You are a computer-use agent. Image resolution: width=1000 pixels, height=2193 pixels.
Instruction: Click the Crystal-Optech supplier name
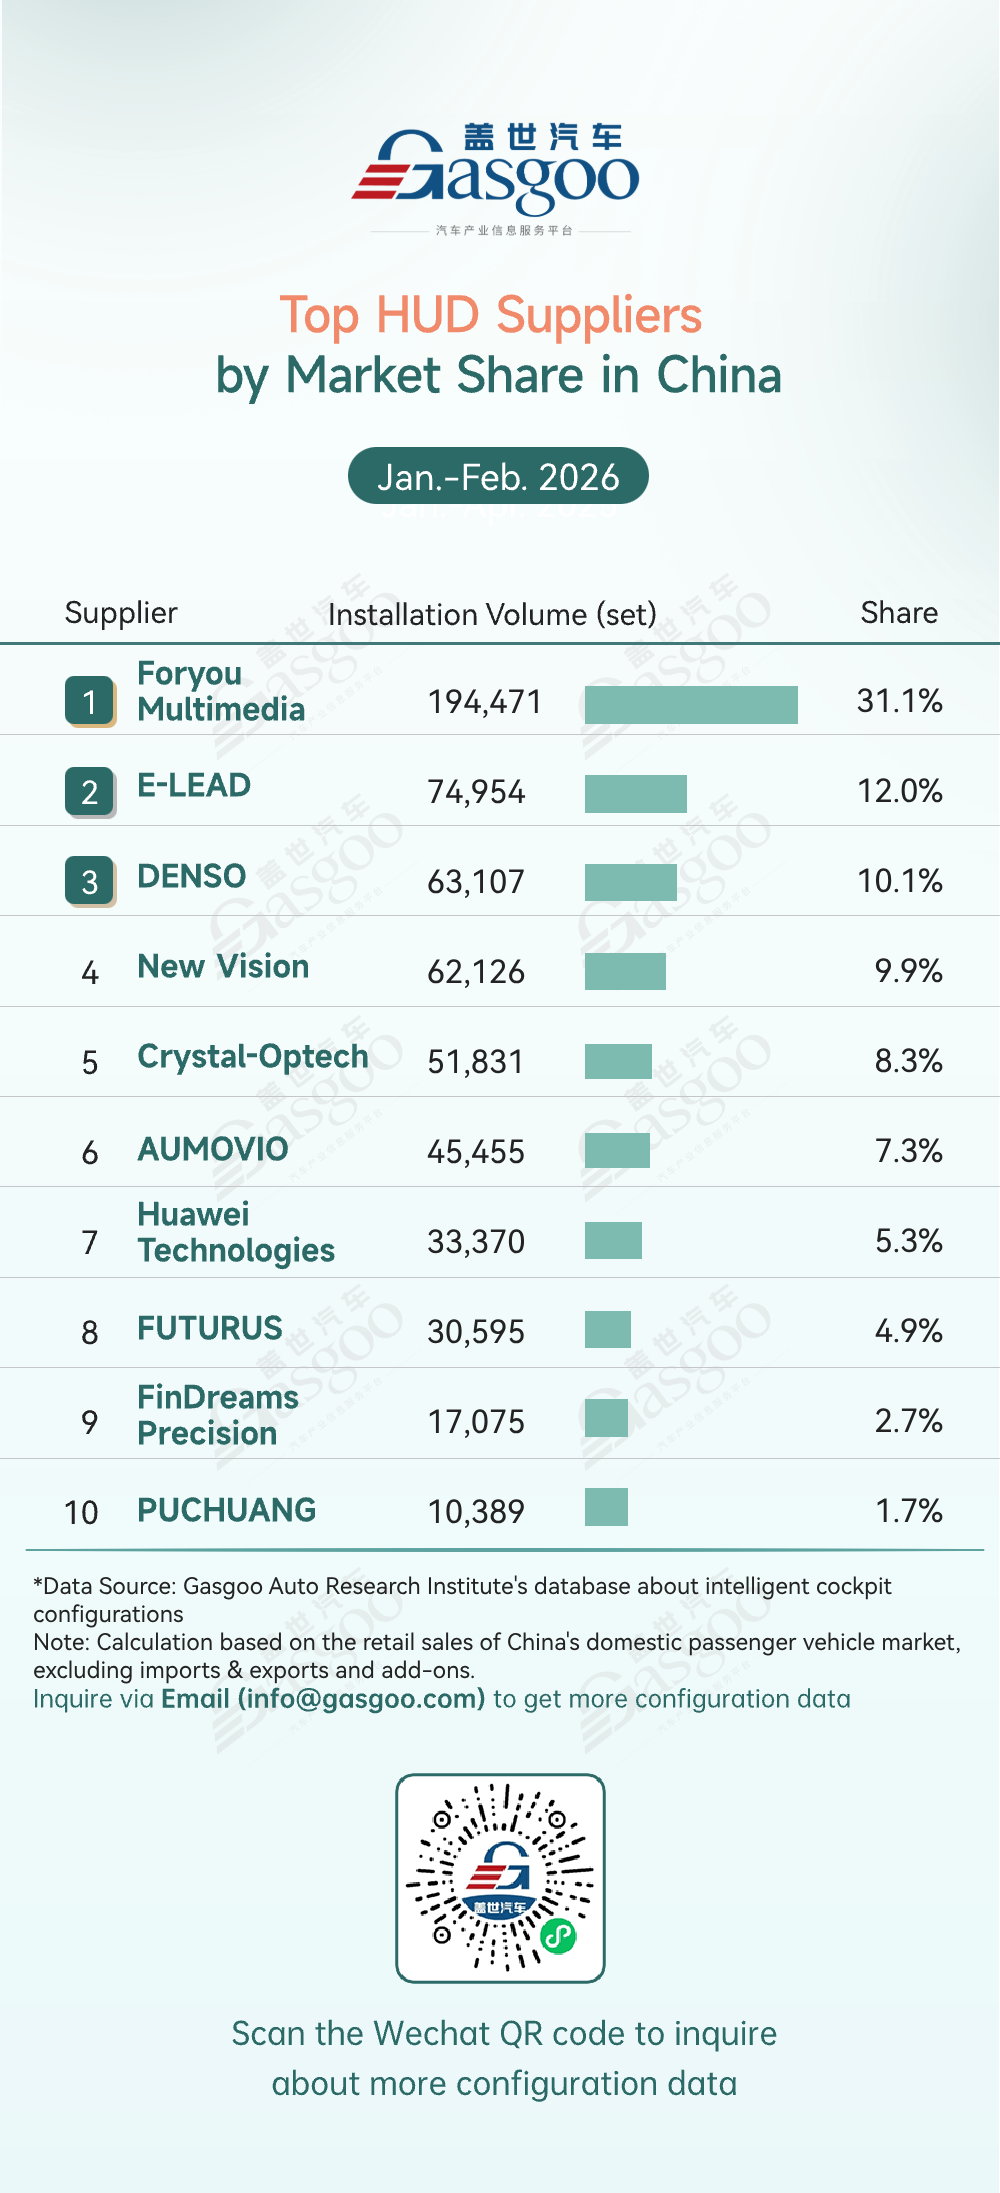click(253, 1056)
